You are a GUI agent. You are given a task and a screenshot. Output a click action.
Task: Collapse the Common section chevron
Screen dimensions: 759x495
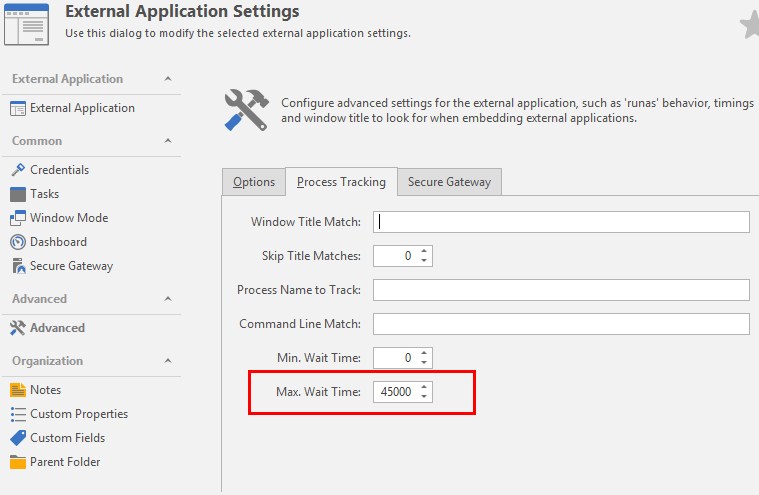tap(167, 141)
